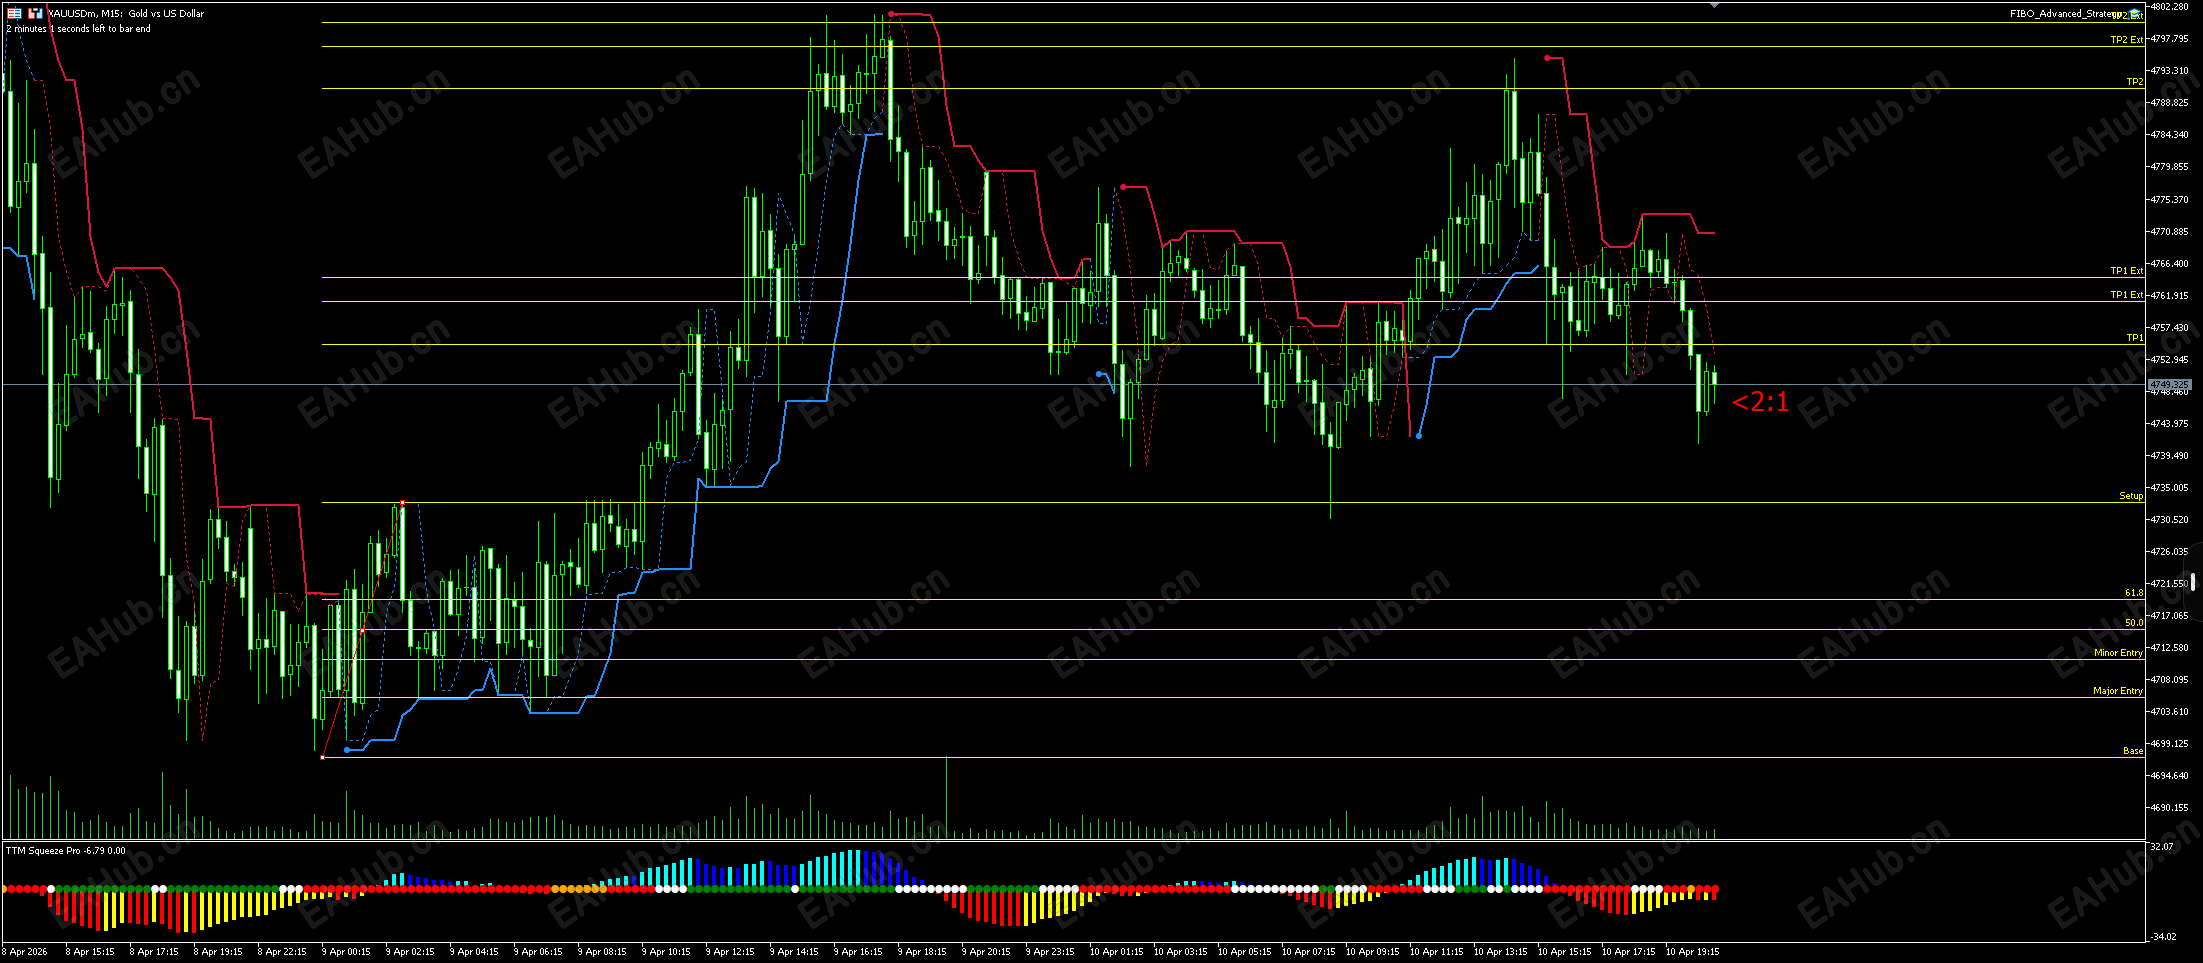The height and width of the screenshot is (963, 2203).
Task: Click the -34.02 indicator scale value
Action: pos(2162,937)
